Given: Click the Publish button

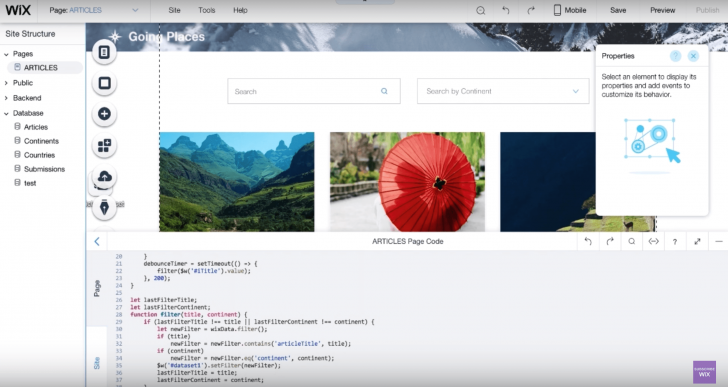Looking at the screenshot, I should click(x=707, y=10).
